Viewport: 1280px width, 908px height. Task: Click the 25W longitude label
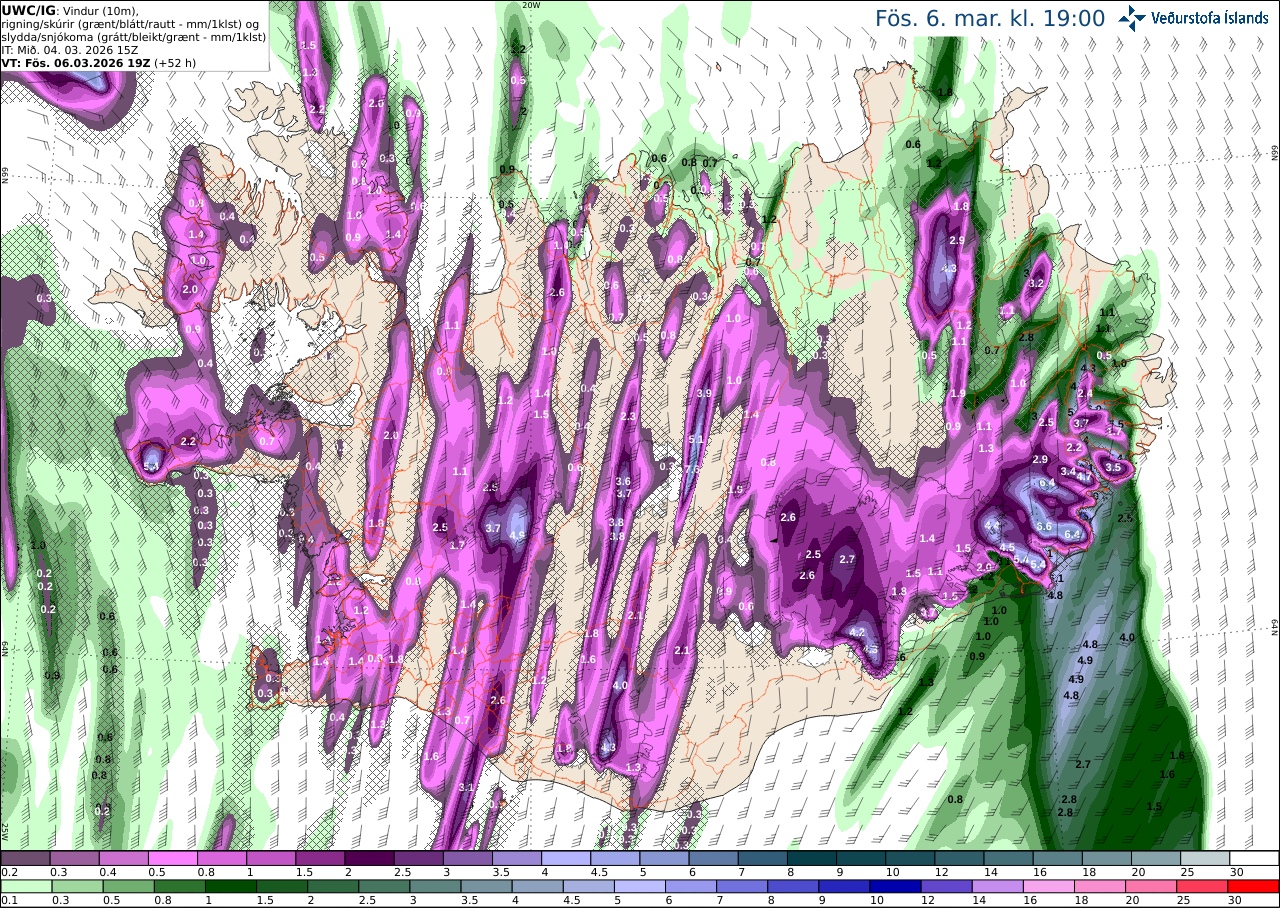coord(5,831)
